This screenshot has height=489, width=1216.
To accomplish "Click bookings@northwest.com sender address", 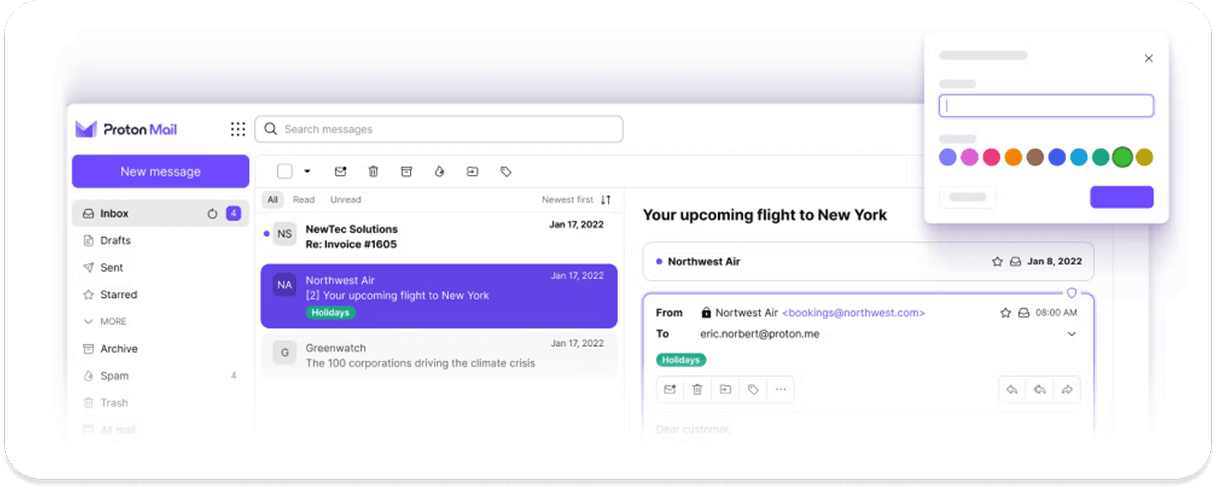I will coord(853,313).
